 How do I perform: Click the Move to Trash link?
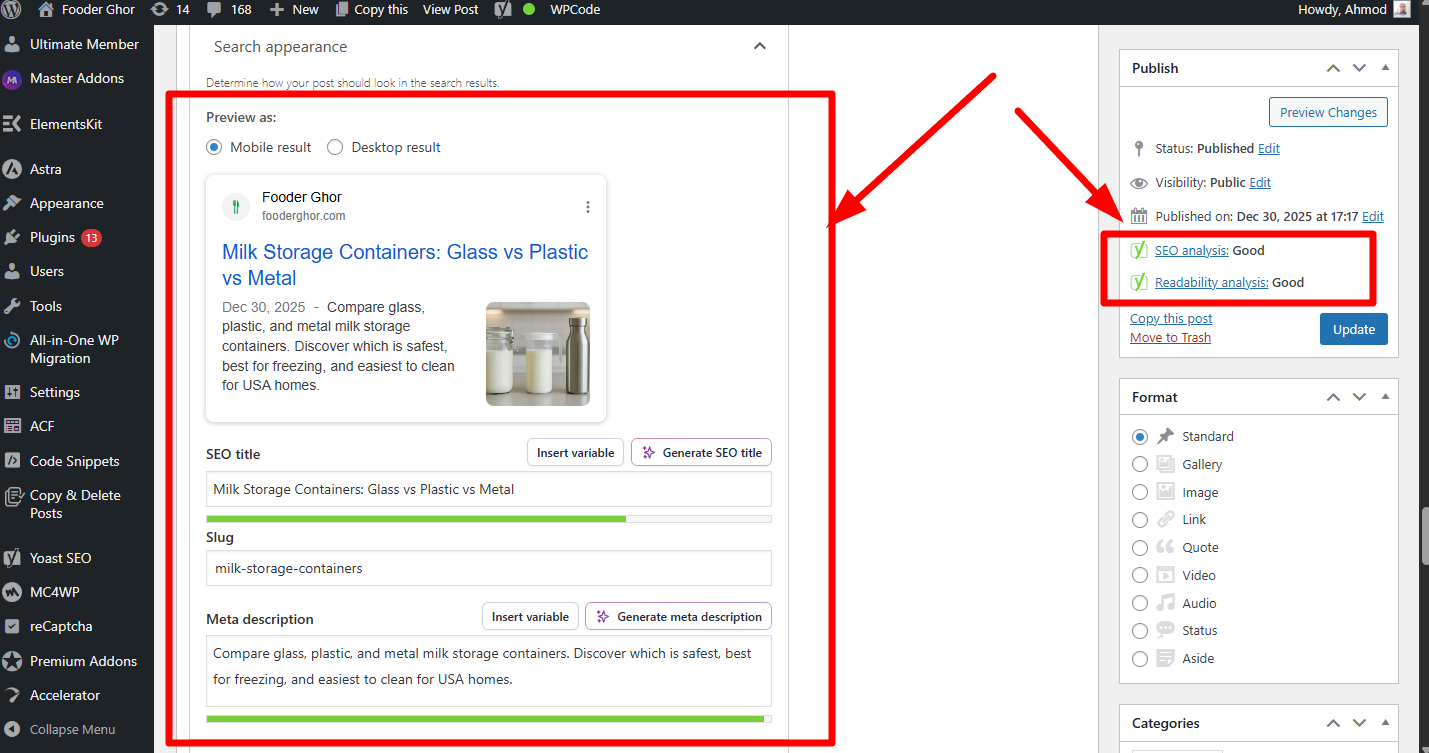click(x=1170, y=338)
